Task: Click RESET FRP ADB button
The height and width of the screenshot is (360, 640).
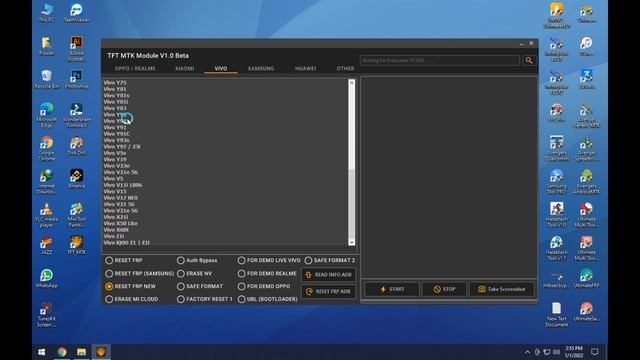Action: (x=329, y=291)
